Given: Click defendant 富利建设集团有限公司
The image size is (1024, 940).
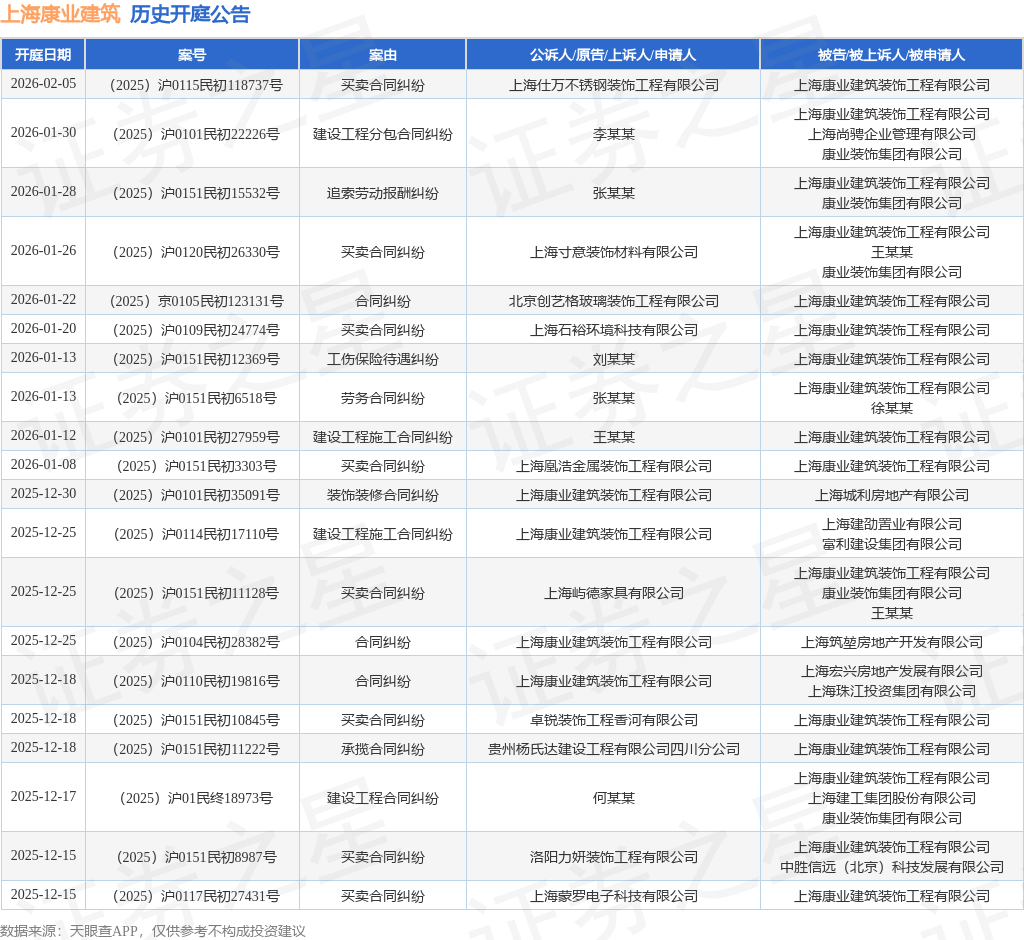Looking at the screenshot, I should coord(891,543).
